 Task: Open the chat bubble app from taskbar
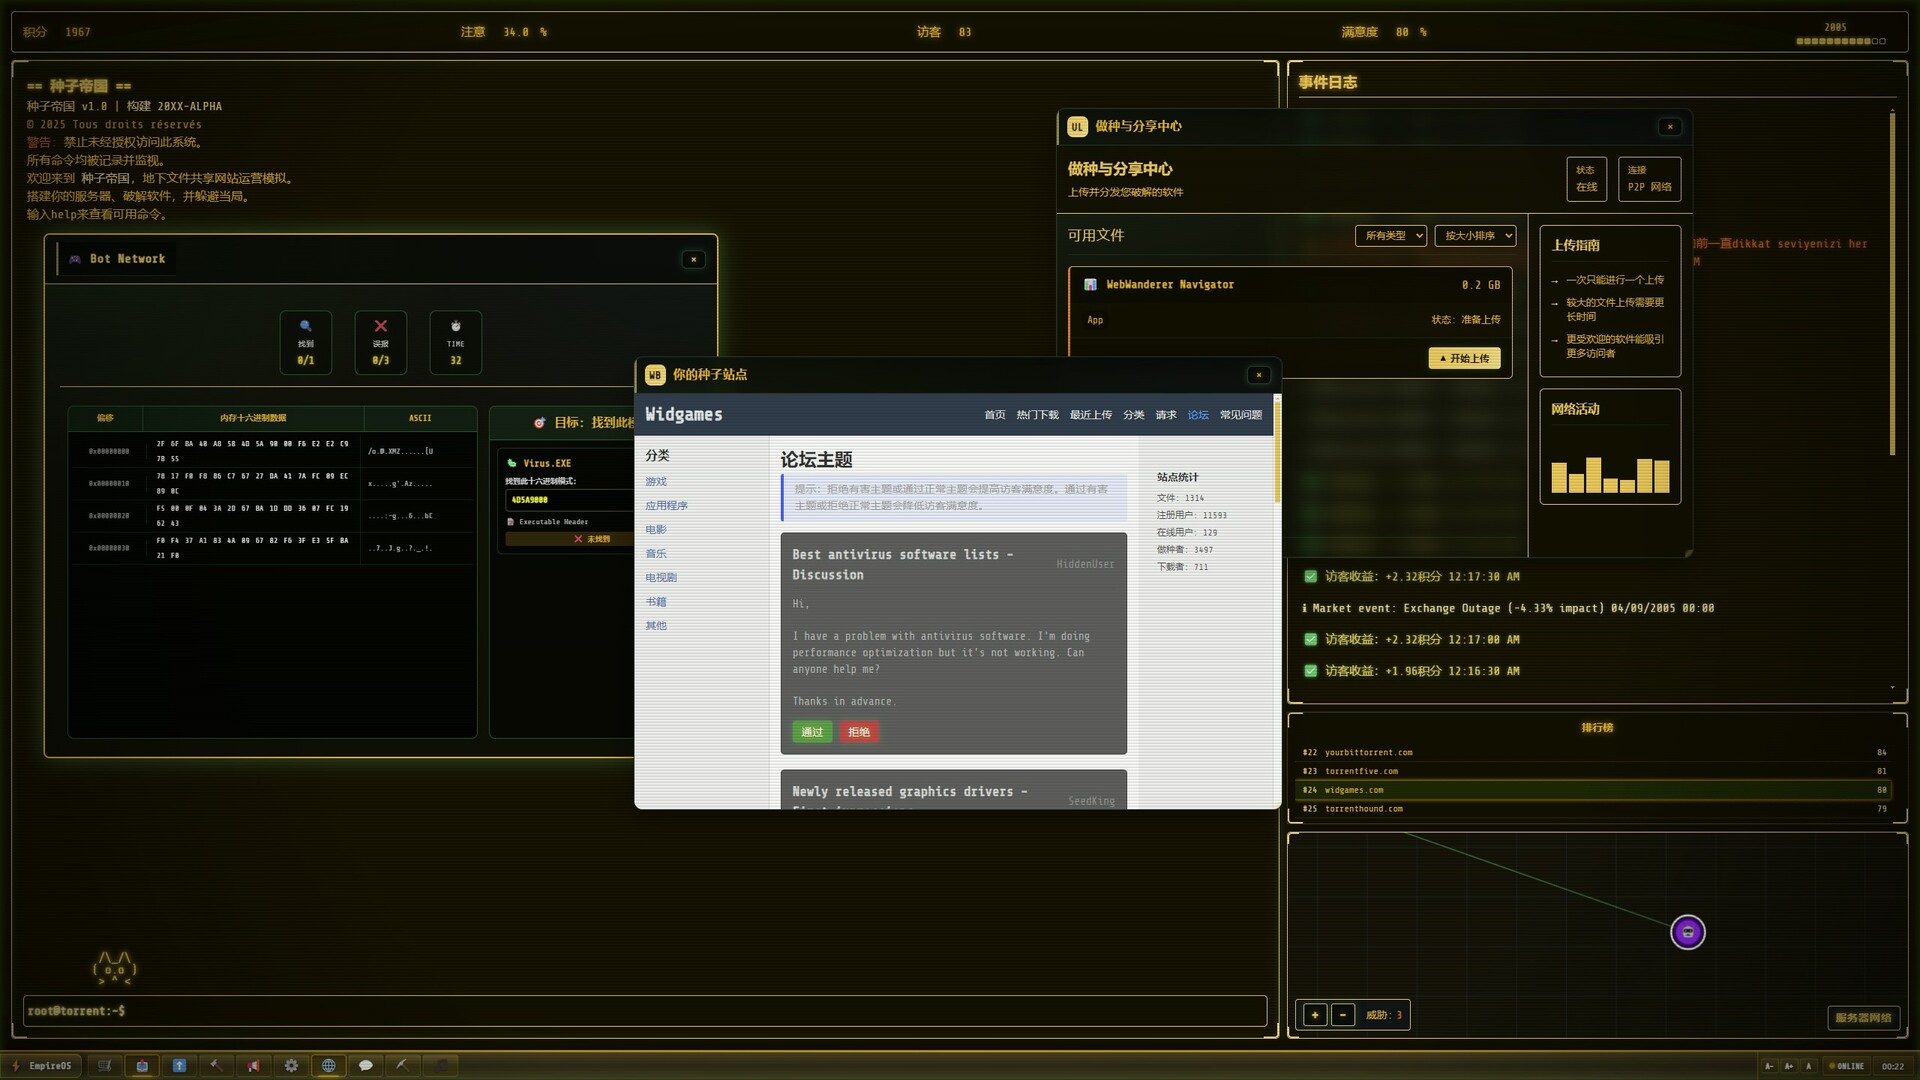[x=366, y=1065]
